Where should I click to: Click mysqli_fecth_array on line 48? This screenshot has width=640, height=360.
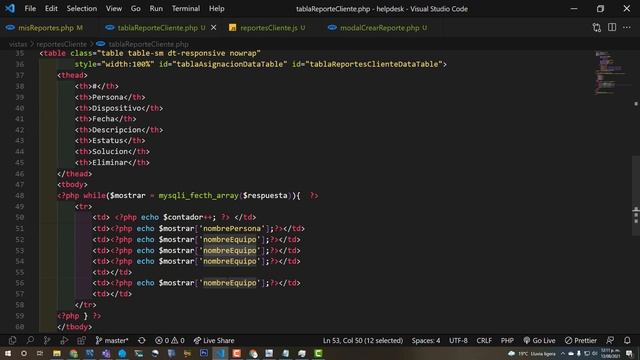coord(198,196)
